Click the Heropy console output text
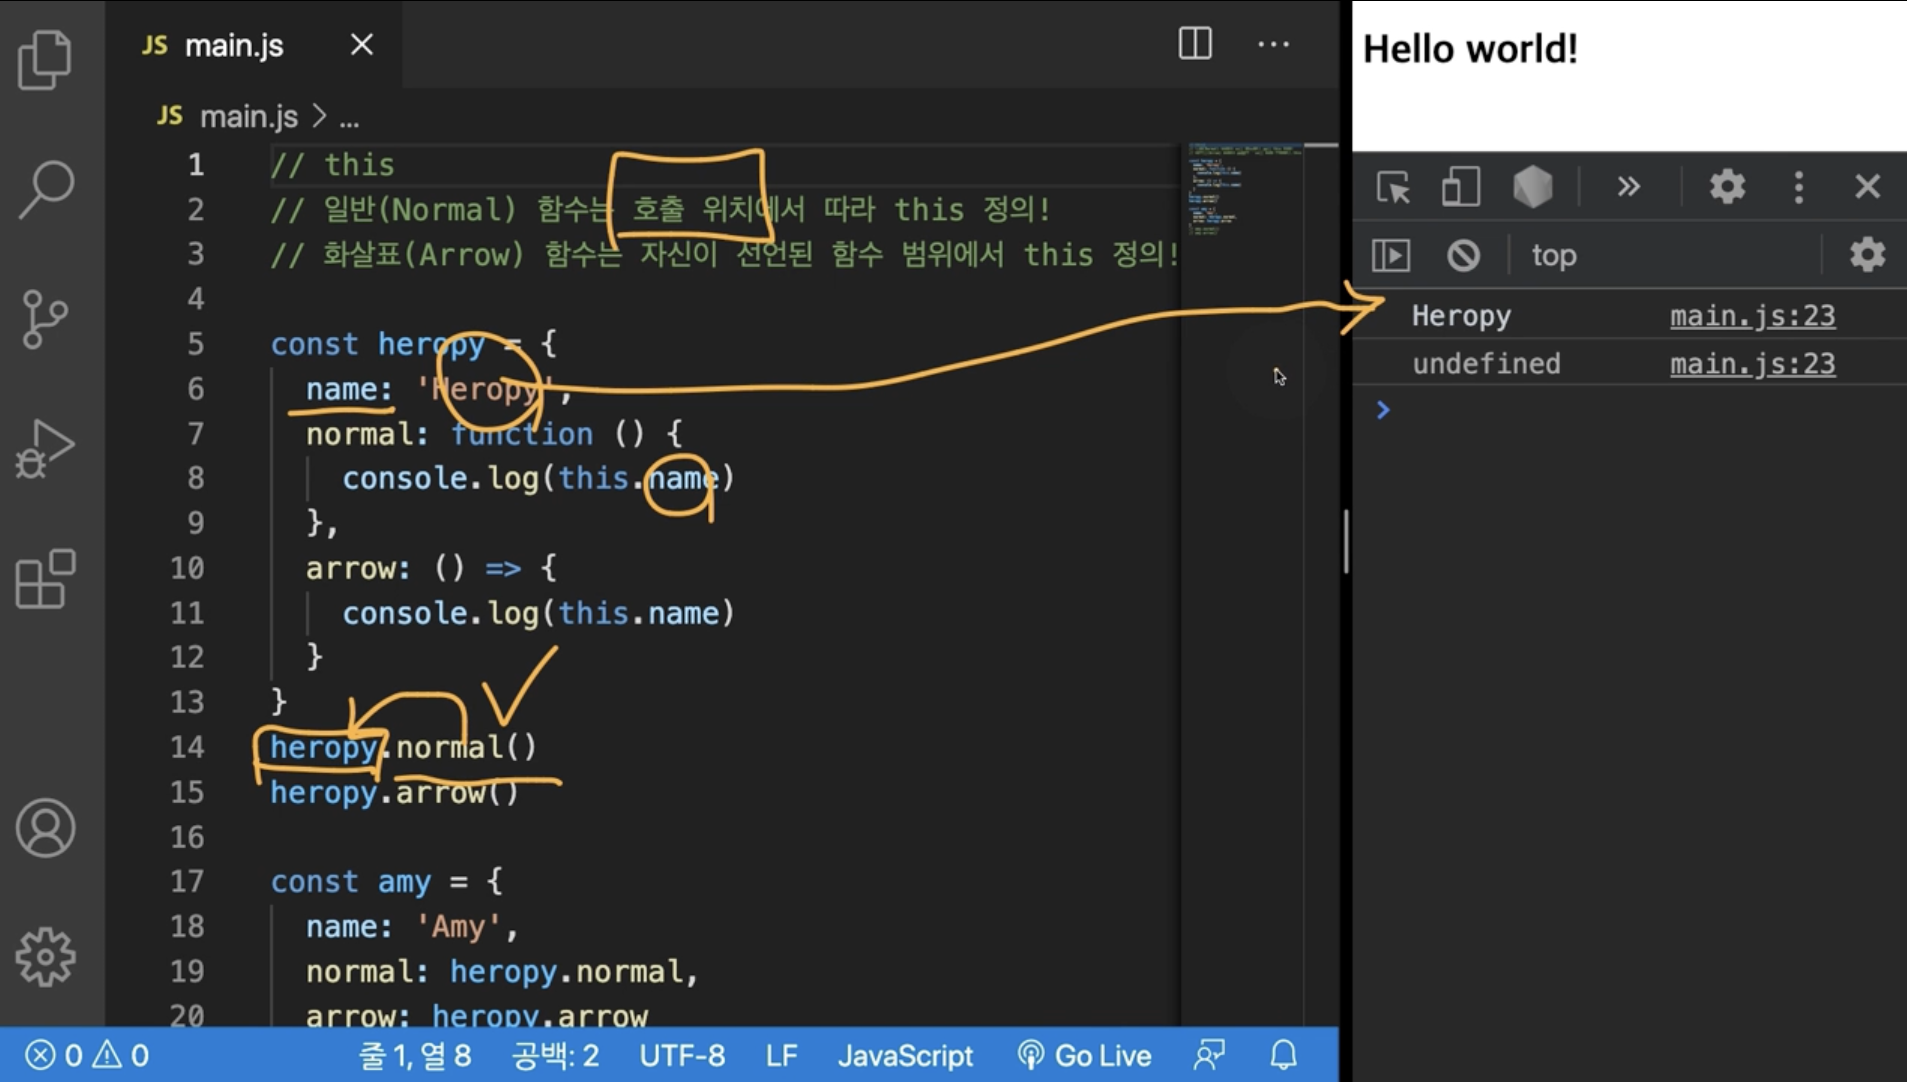 [1461, 316]
